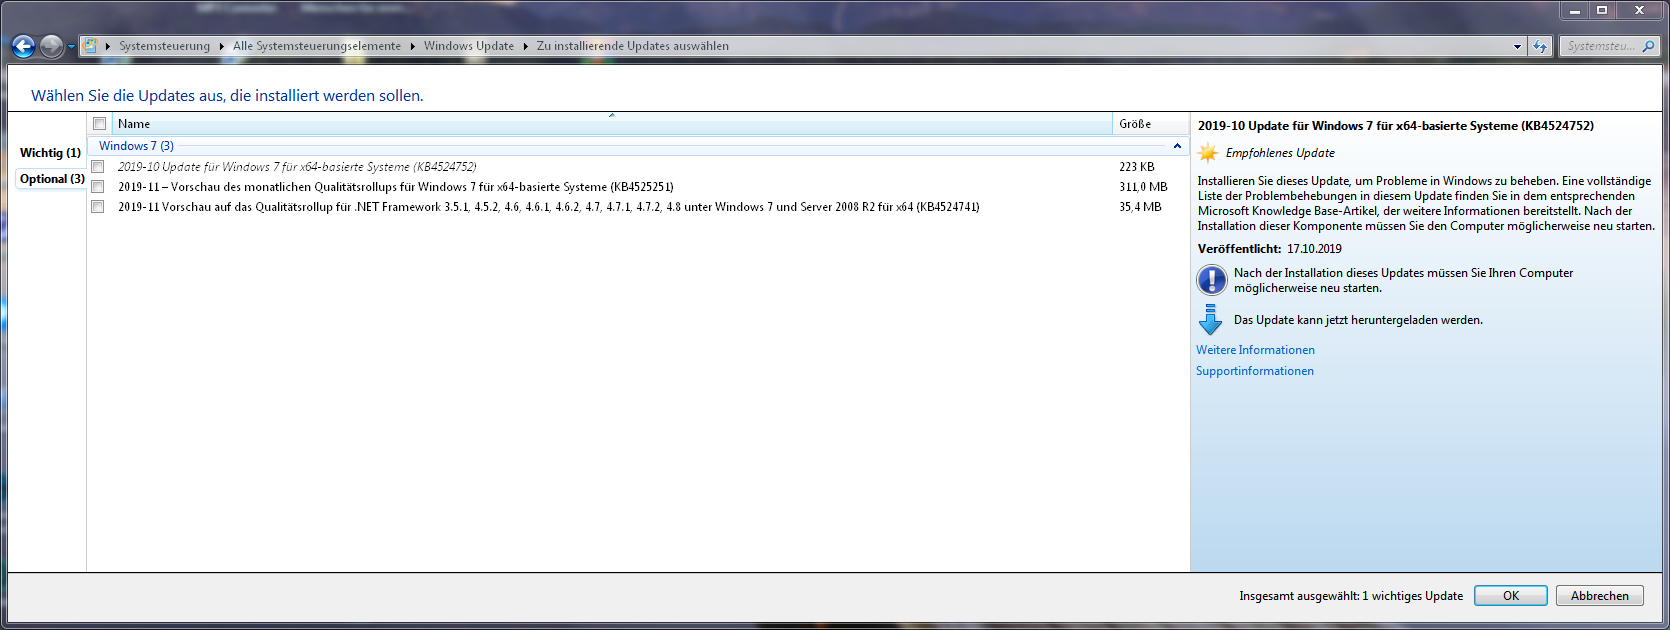Viewport: 1670px width, 630px height.
Task: Sort by Name column header
Action: [612, 124]
